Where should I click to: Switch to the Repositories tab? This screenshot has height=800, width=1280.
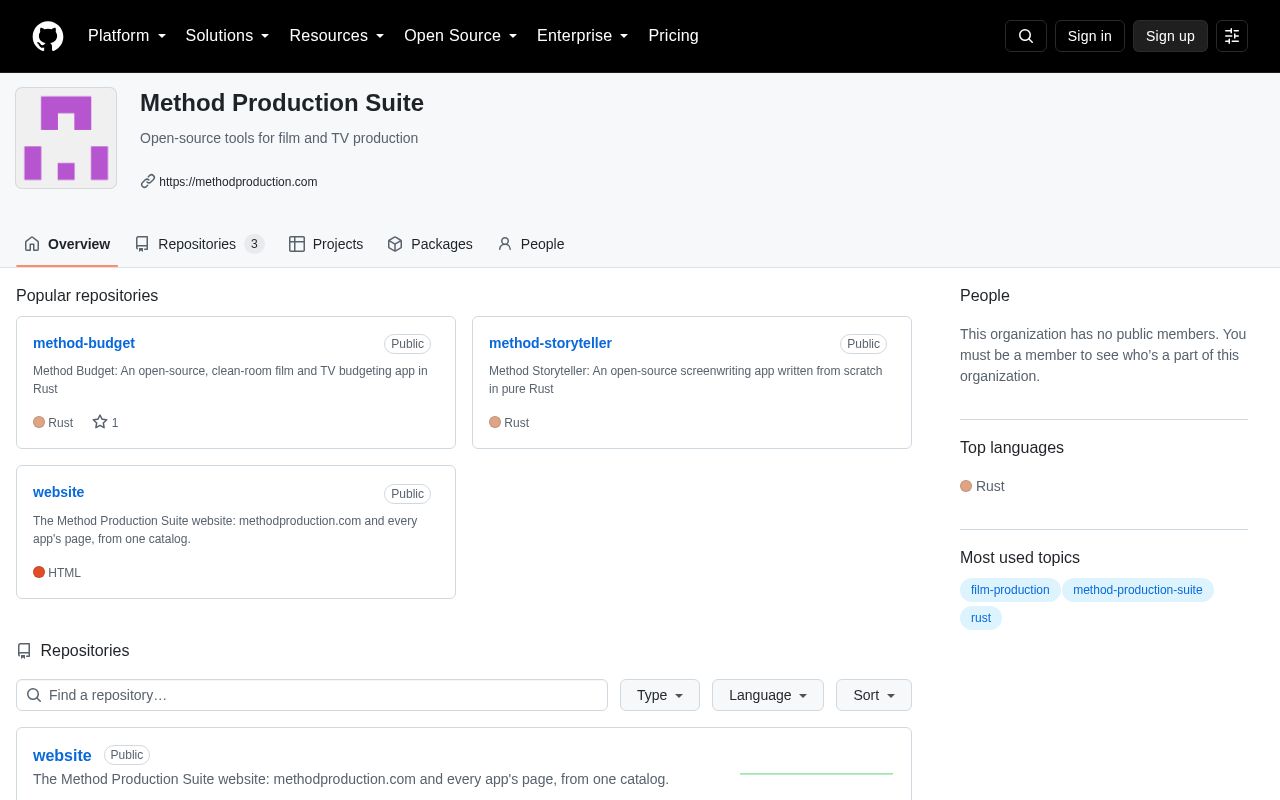[199, 244]
